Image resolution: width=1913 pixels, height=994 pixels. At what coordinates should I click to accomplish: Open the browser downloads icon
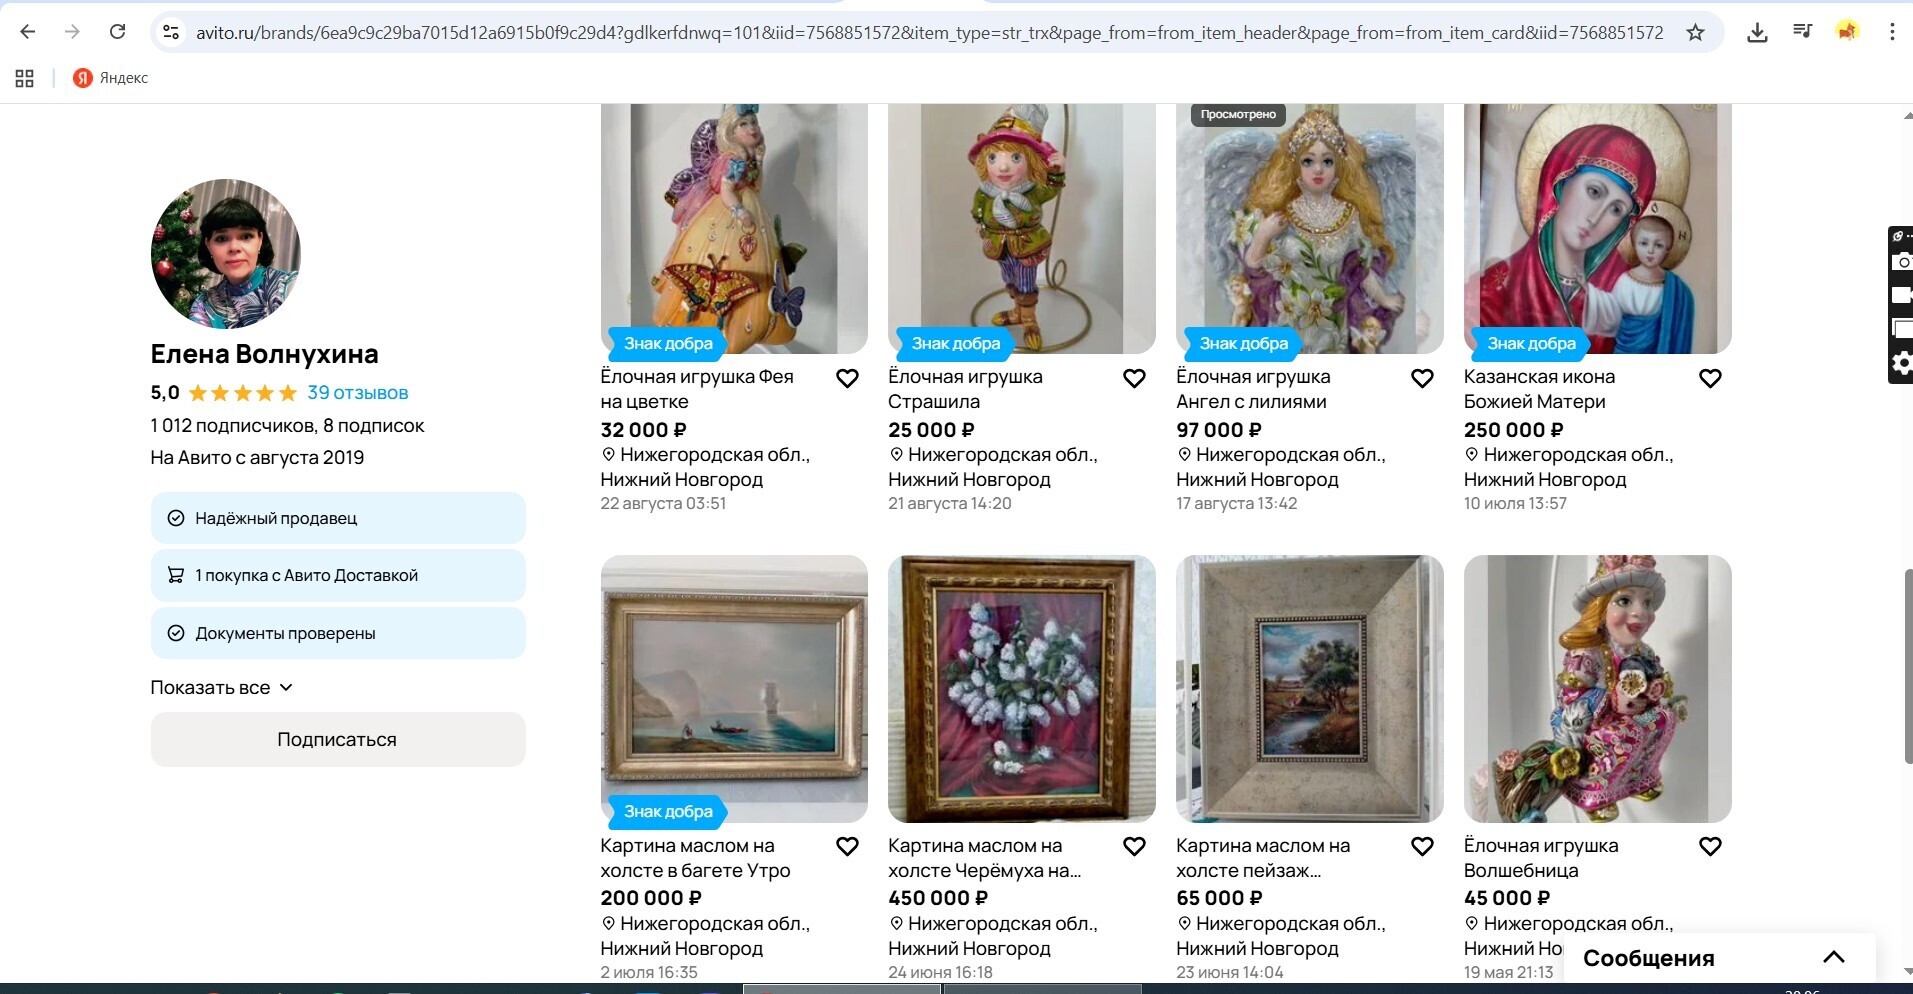click(x=1757, y=32)
